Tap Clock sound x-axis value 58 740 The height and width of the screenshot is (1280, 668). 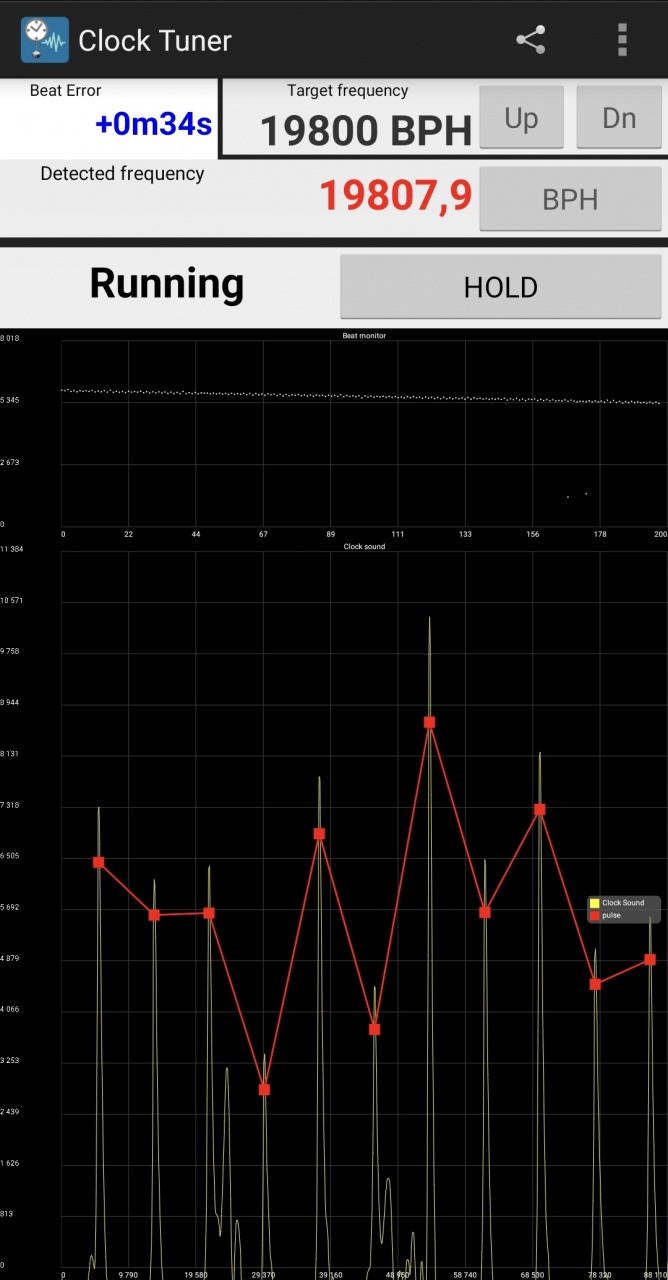pyautogui.click(x=464, y=1275)
